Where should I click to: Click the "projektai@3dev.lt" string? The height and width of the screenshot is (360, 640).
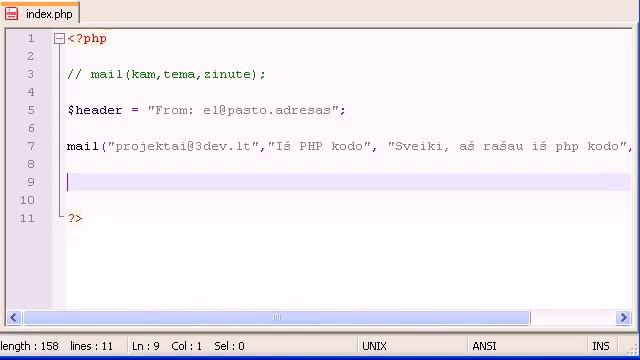click(184, 146)
